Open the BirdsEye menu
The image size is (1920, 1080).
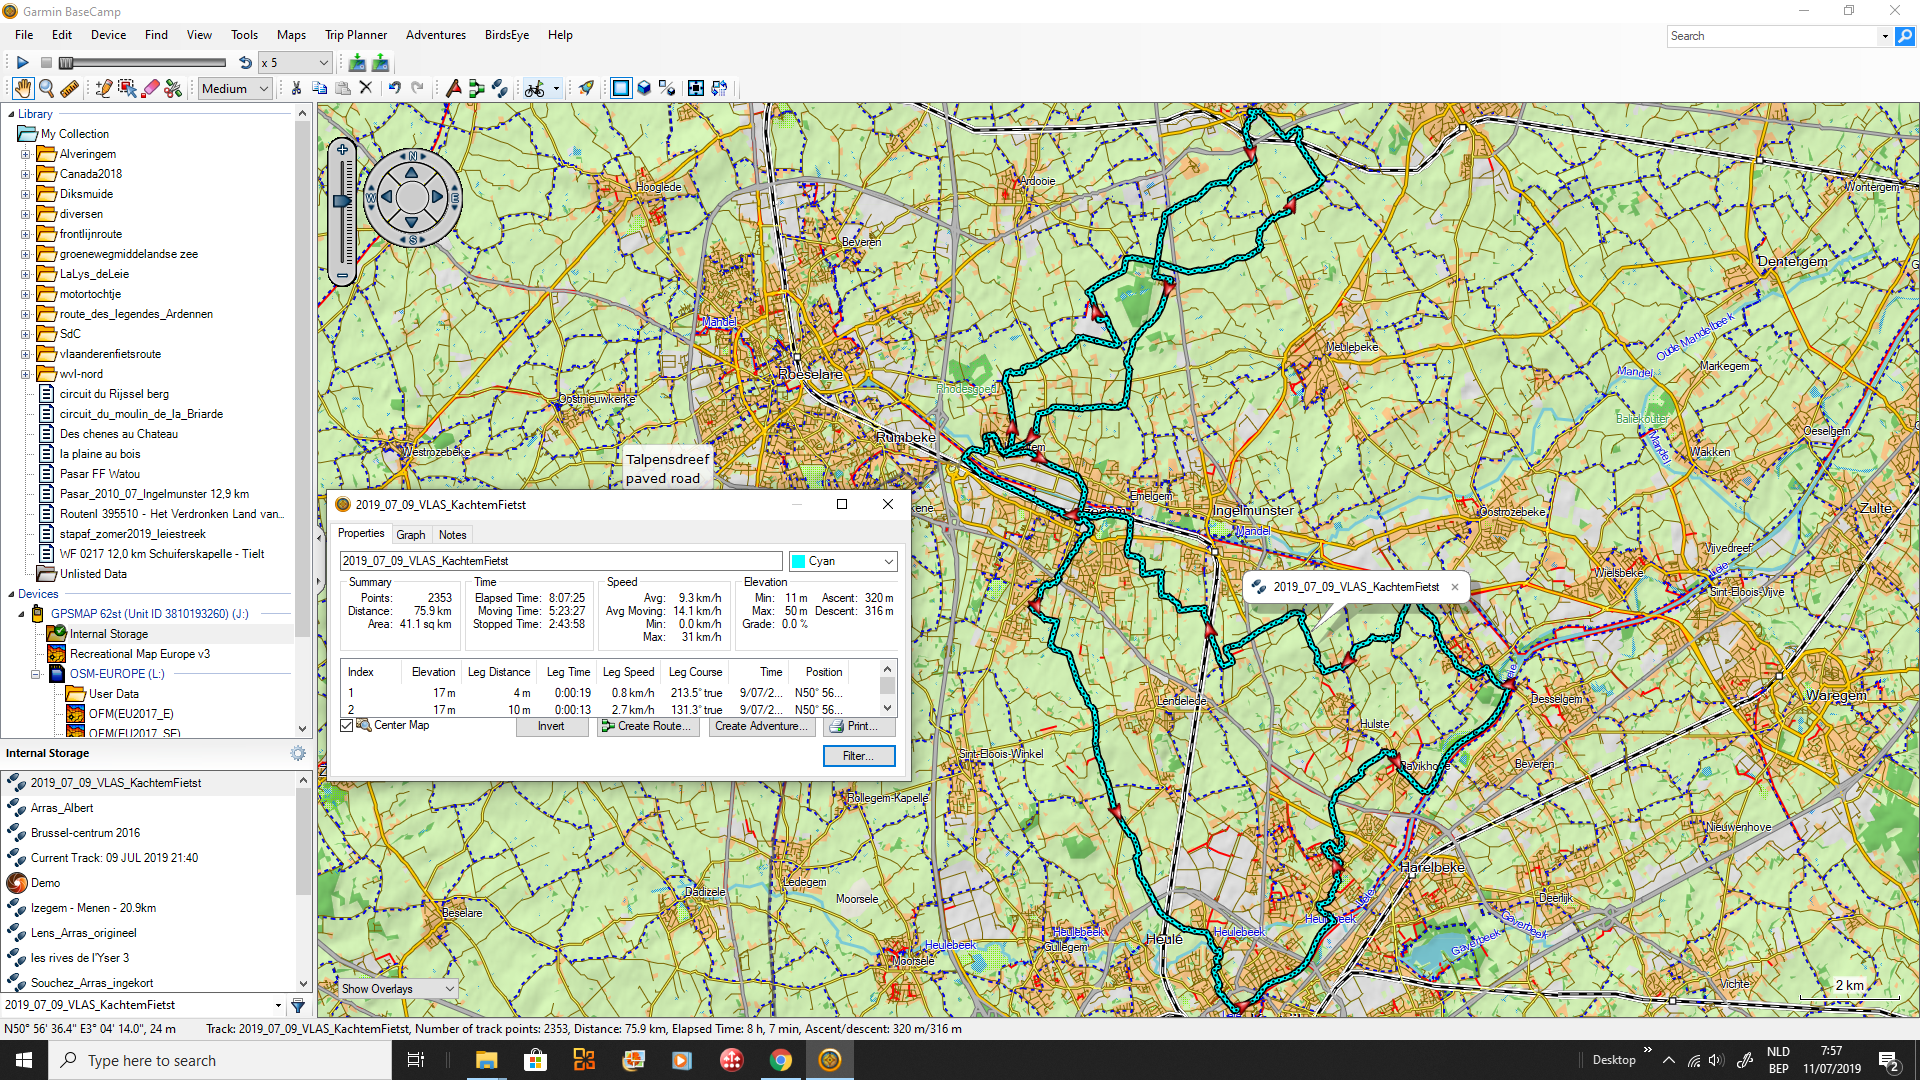pyautogui.click(x=507, y=35)
